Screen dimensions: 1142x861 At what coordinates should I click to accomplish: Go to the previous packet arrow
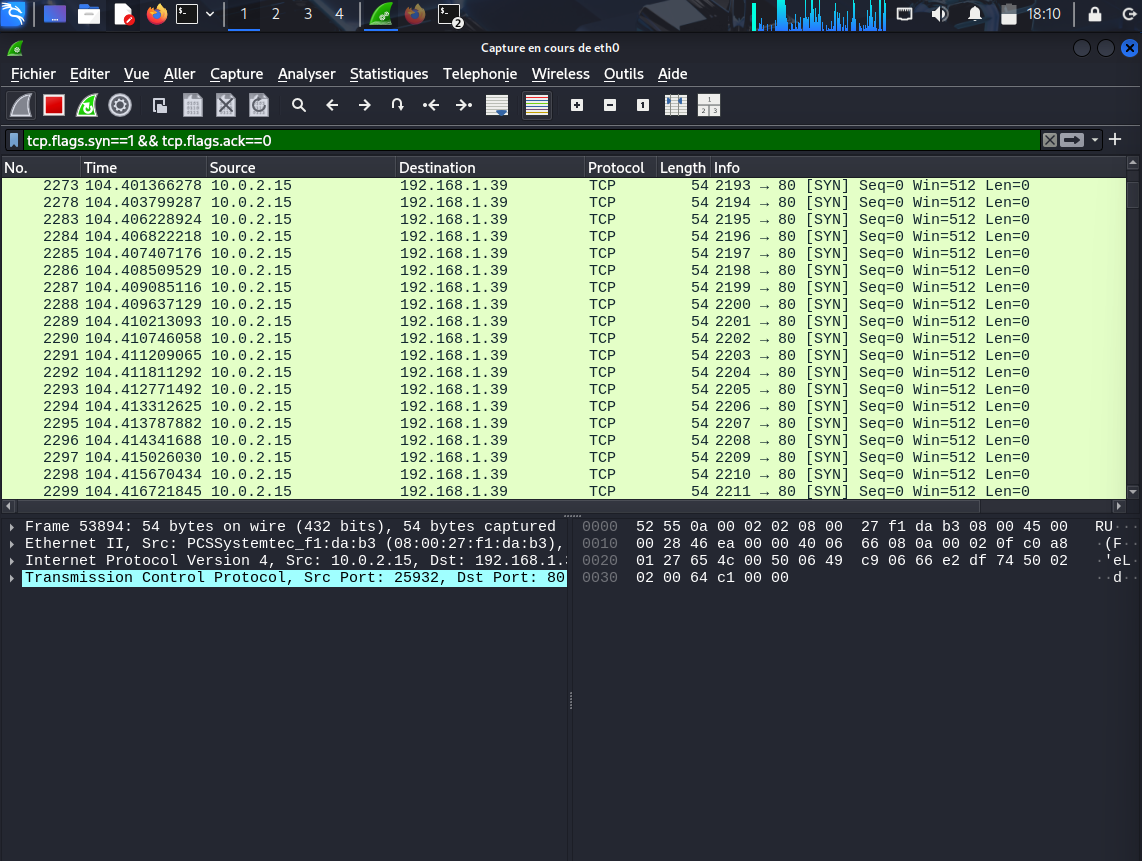[332, 105]
